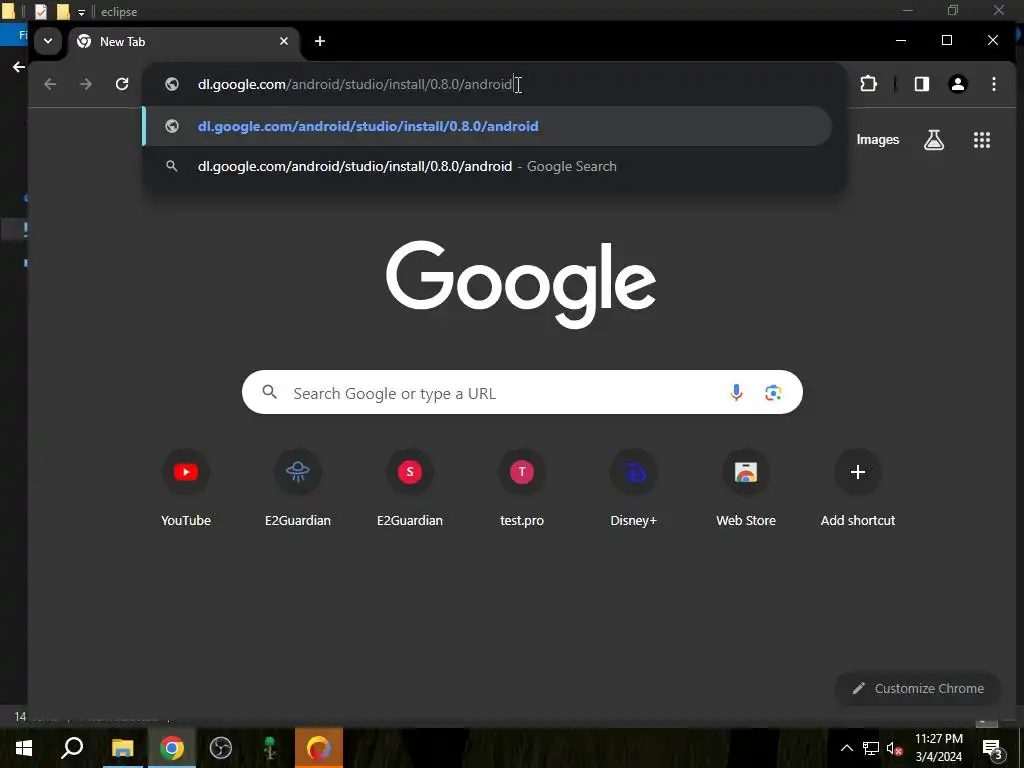Click the Chrome taskbar icon
Viewport: 1024px width, 768px height.
[172, 748]
